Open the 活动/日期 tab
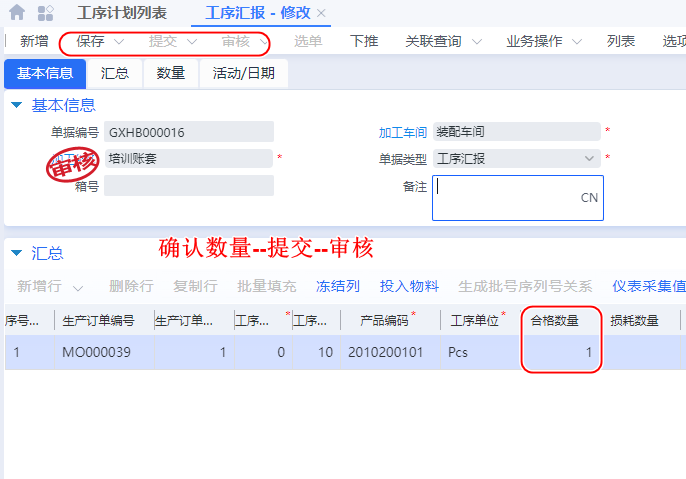686x479 pixels. click(x=244, y=73)
